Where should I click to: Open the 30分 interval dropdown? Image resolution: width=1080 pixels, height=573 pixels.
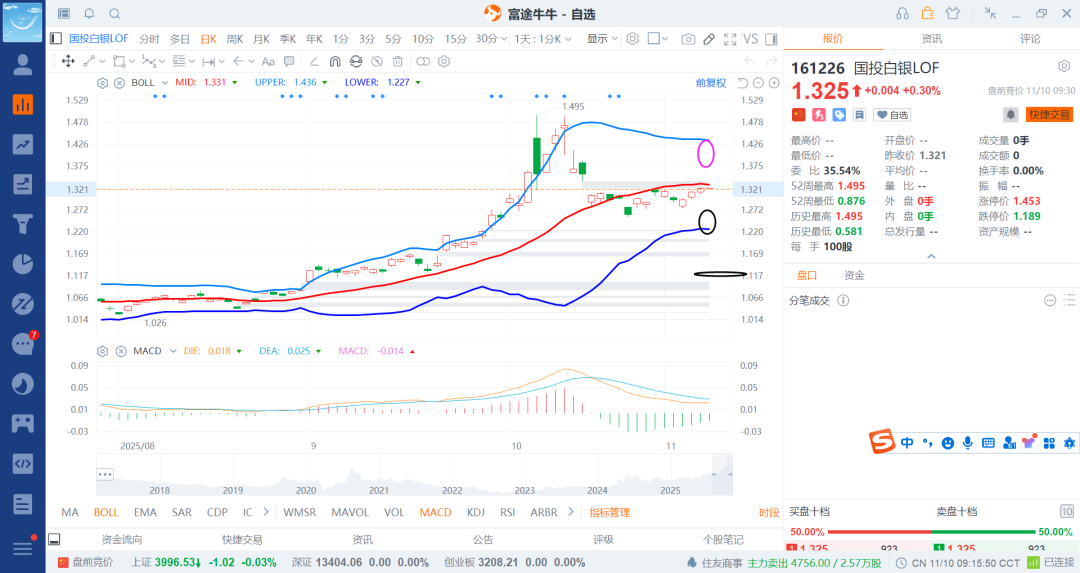[491, 39]
